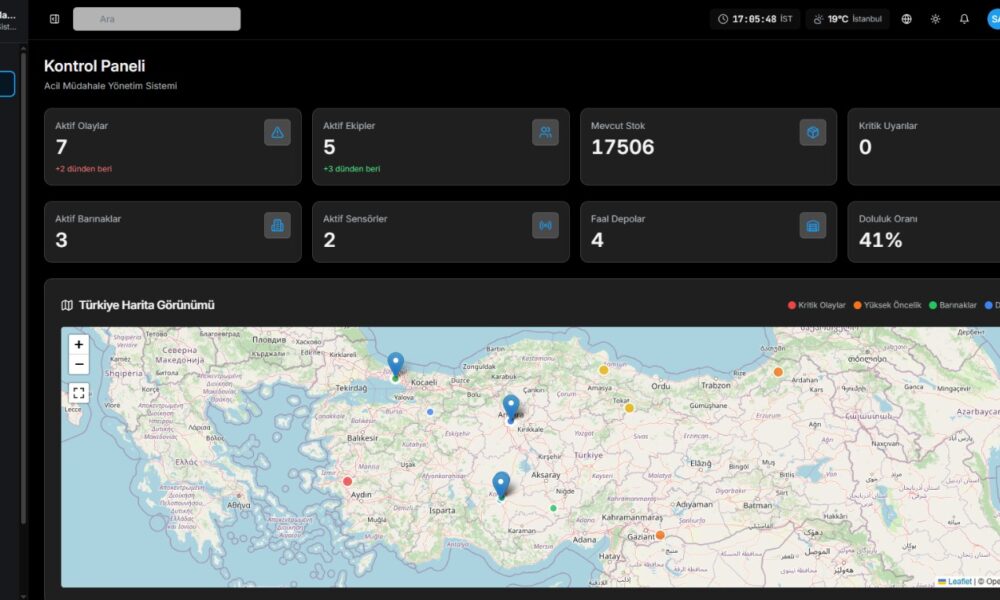
Task: Open notifications via the bell icon
Action: [x=964, y=19]
